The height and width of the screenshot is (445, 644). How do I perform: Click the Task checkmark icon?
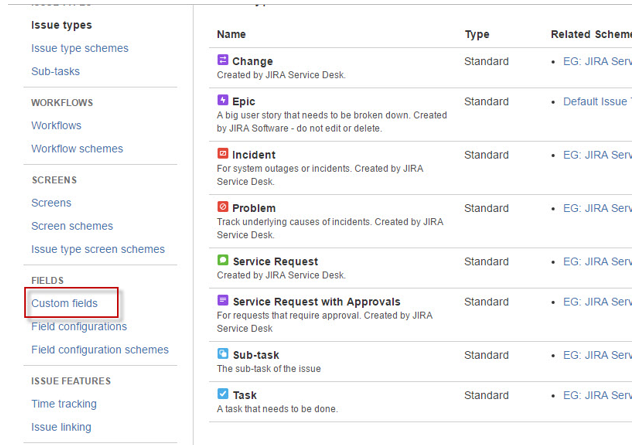223,394
